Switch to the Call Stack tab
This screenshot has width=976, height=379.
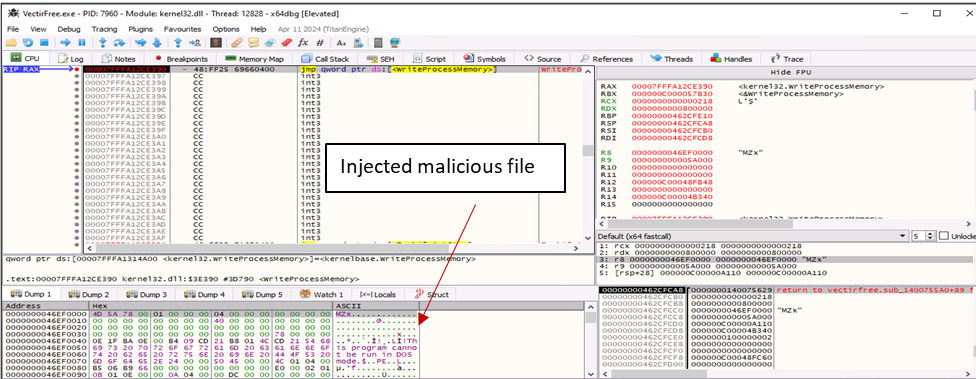(x=325, y=58)
